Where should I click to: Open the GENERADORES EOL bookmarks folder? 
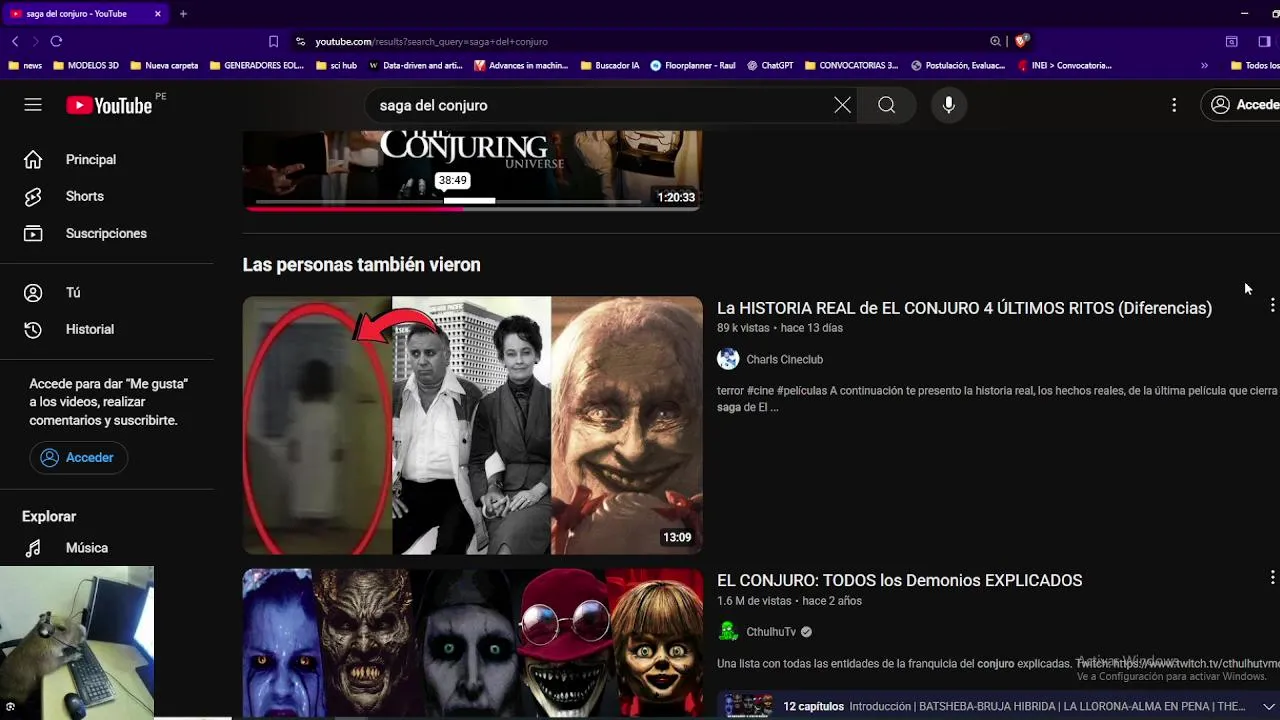click(257, 65)
